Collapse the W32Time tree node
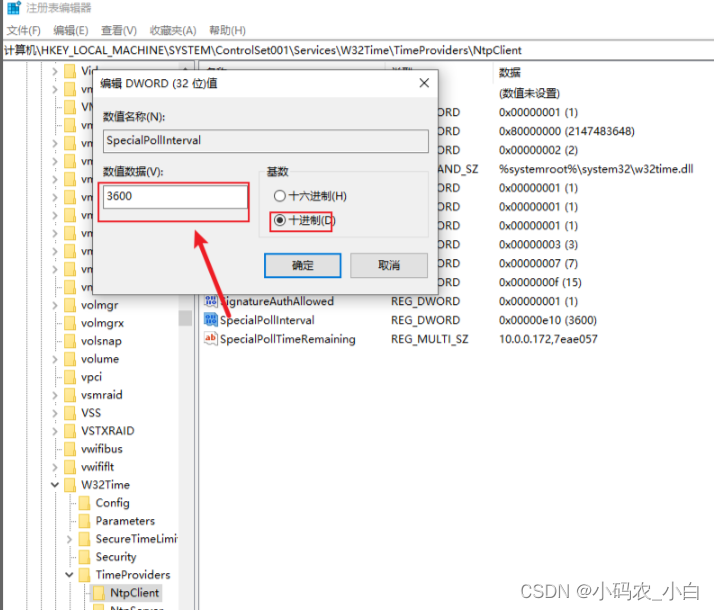 55,485
